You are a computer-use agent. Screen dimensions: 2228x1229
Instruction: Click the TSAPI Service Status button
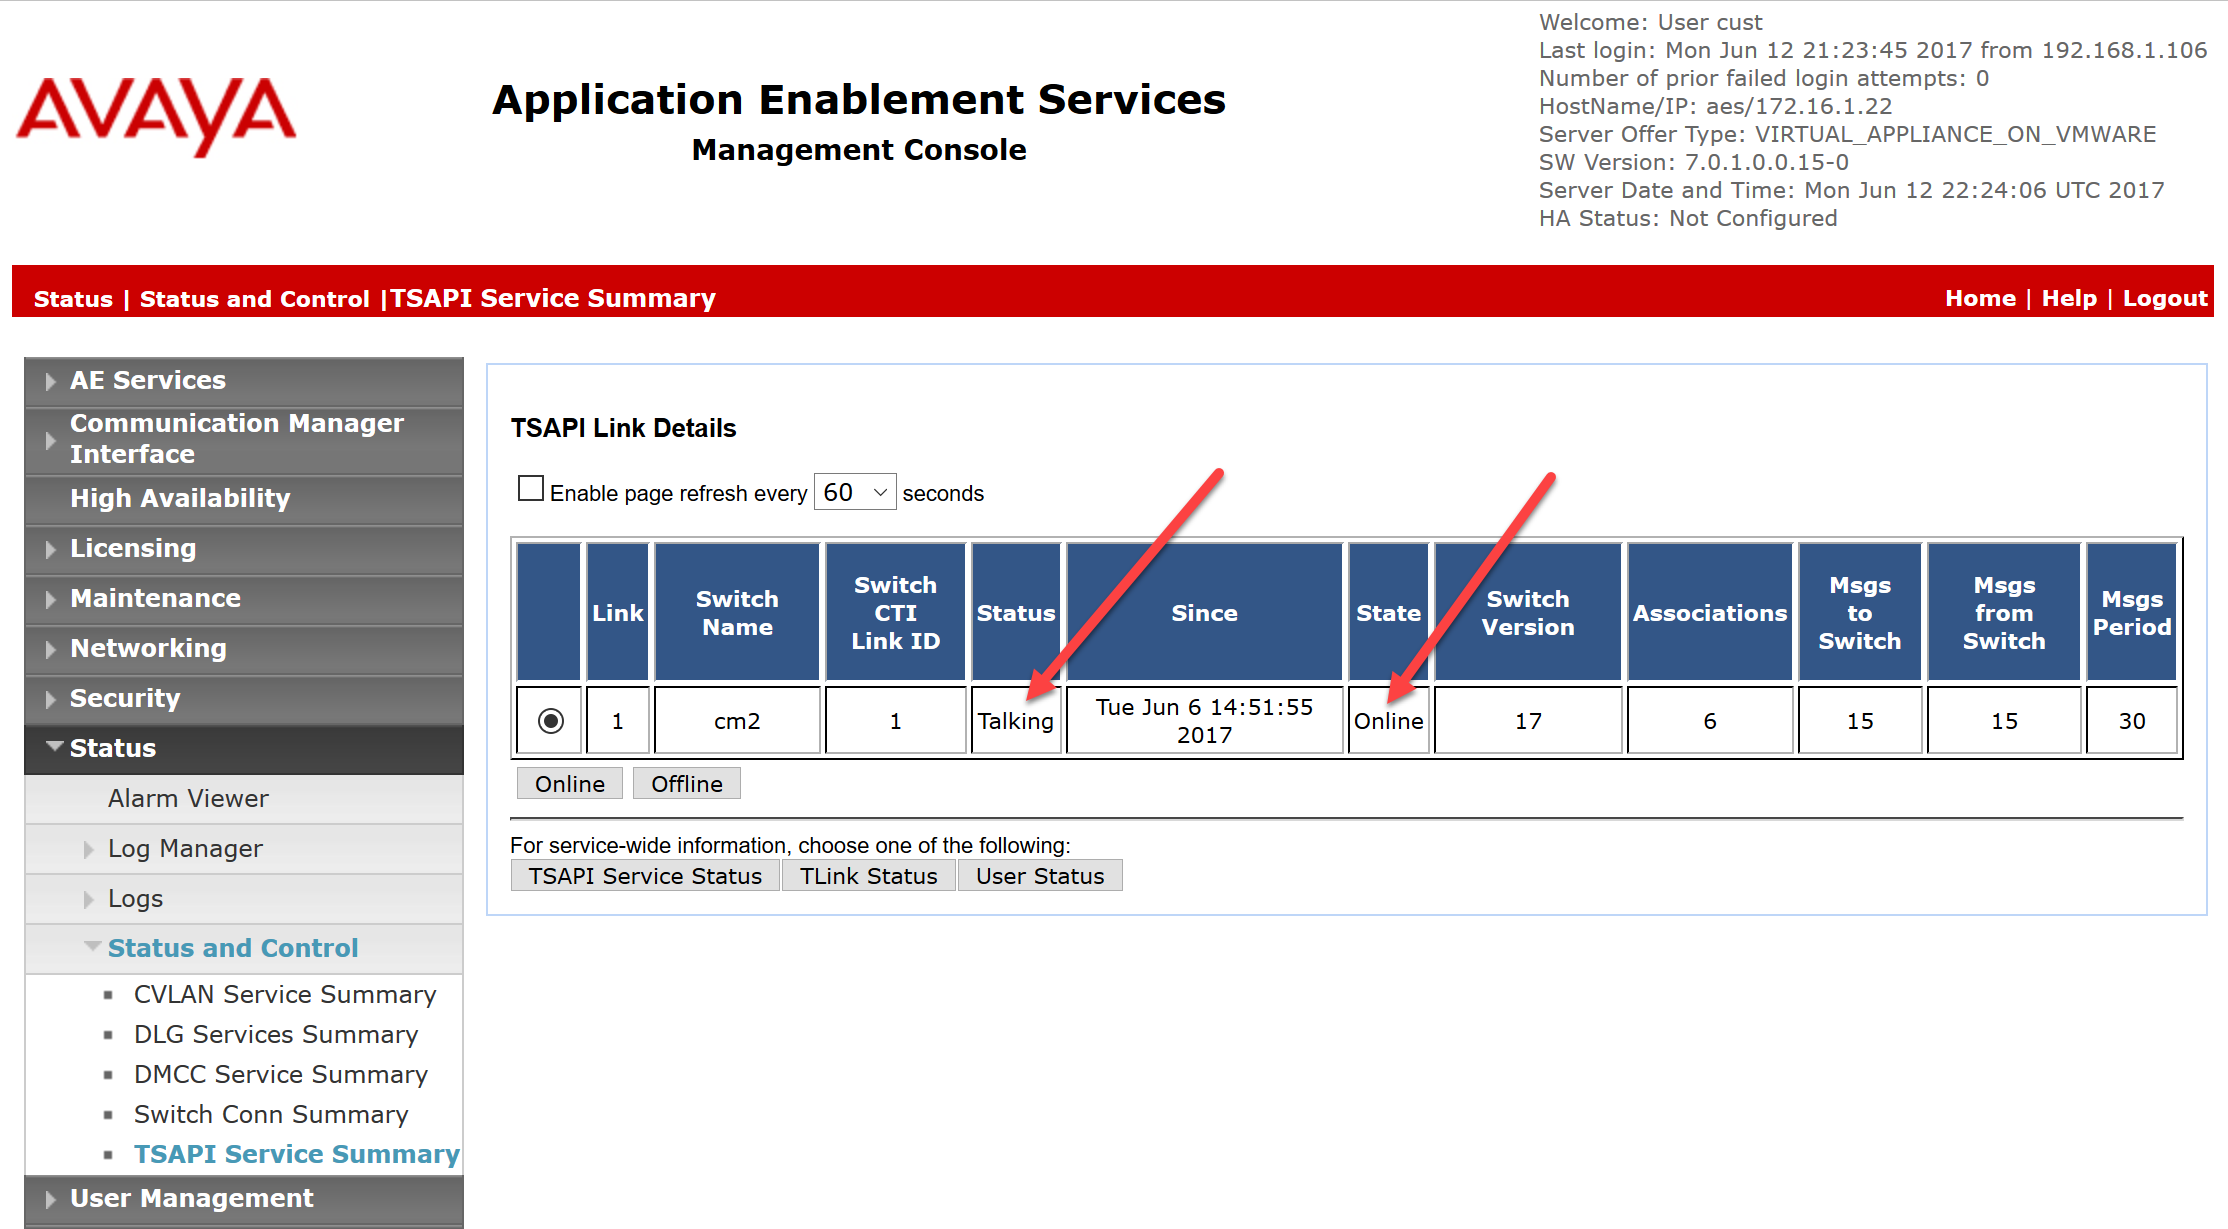(645, 876)
